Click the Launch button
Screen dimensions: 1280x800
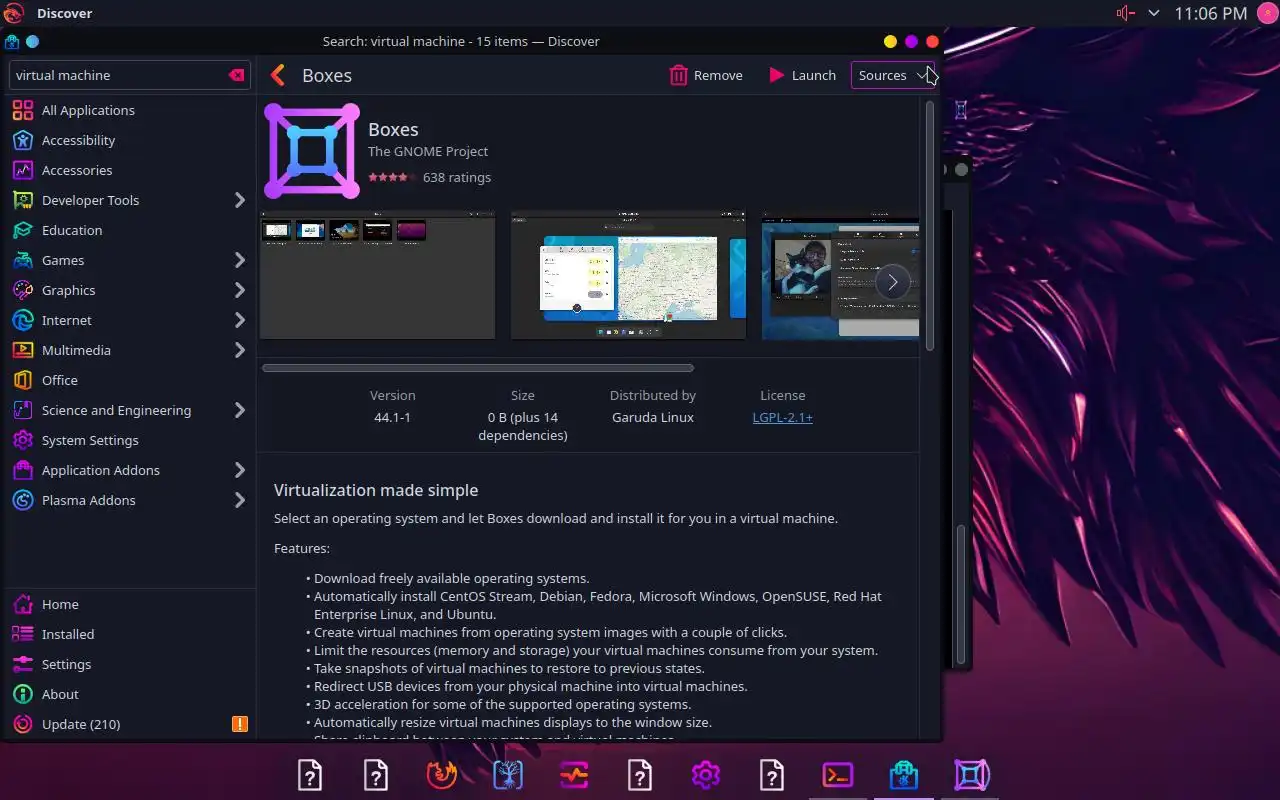pyautogui.click(x=802, y=75)
